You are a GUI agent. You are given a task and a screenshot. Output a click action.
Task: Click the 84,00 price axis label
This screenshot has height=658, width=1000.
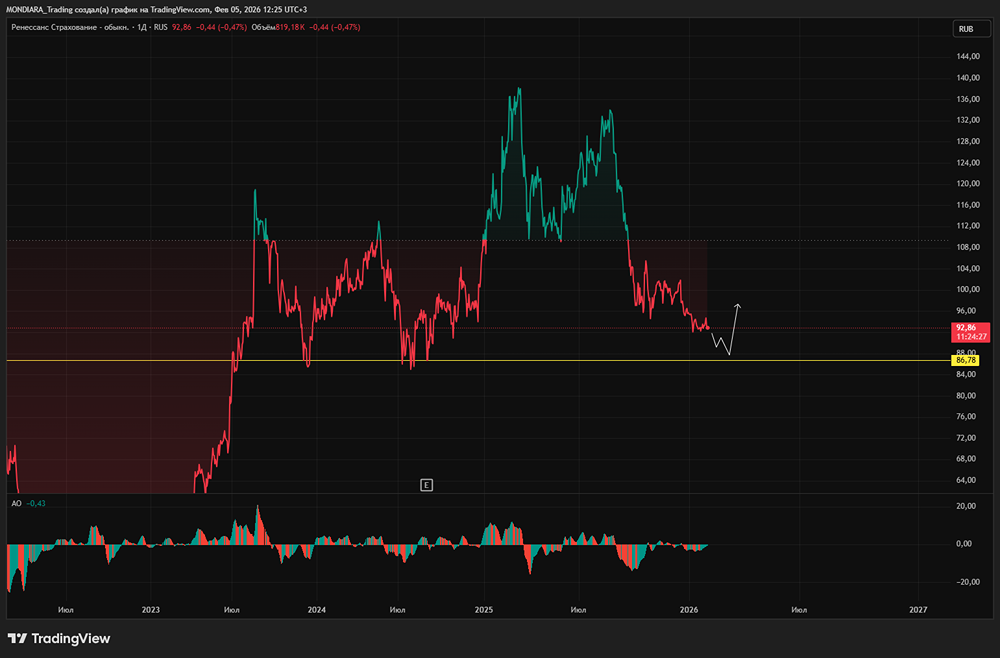(968, 374)
